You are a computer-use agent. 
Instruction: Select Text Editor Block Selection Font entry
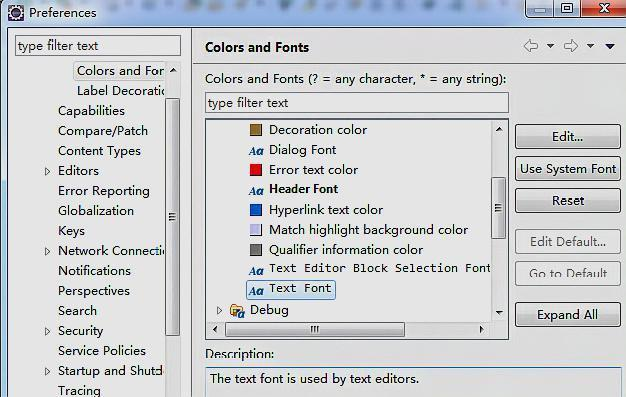tap(379, 268)
